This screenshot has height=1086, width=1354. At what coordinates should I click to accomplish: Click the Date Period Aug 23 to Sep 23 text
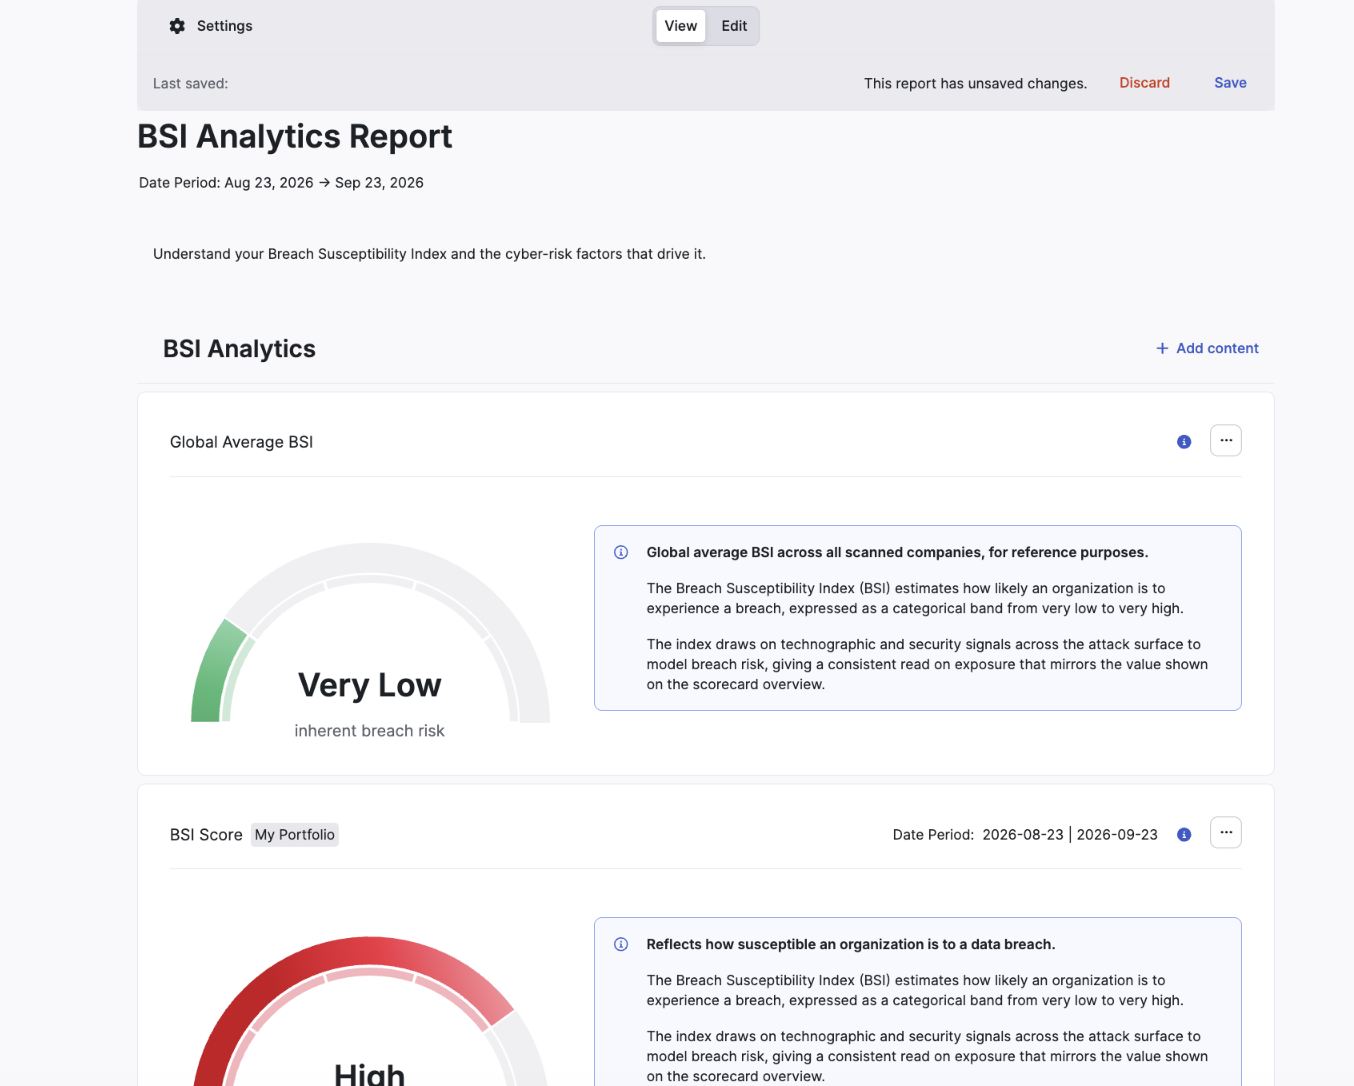281,183
